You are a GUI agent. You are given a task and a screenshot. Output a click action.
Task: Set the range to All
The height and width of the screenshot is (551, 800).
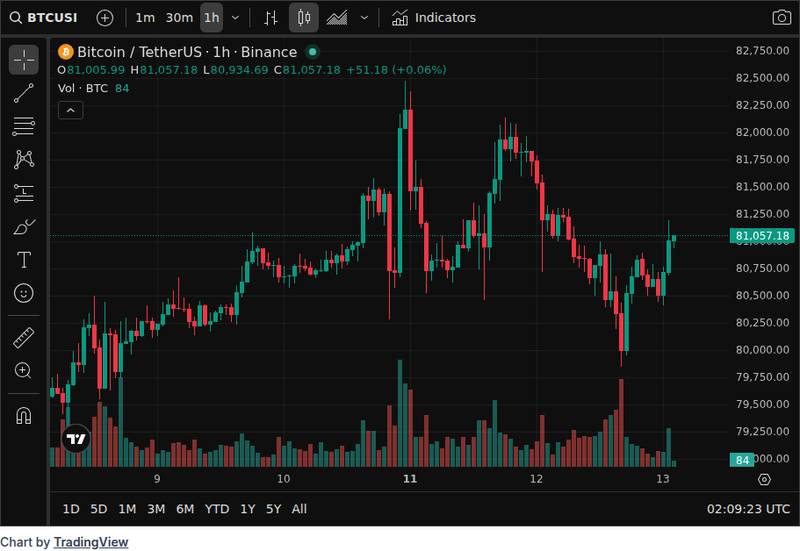click(x=299, y=509)
